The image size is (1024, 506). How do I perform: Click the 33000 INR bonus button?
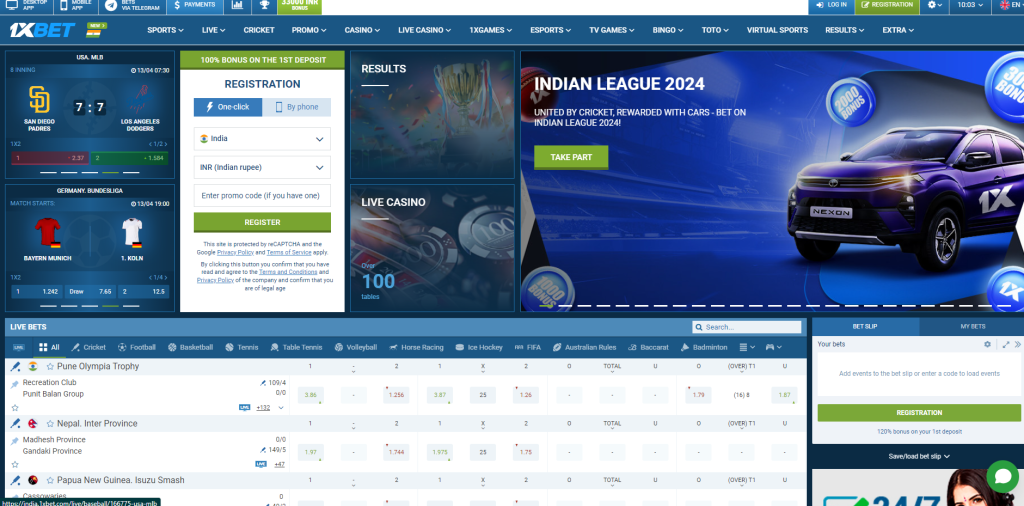click(x=299, y=5)
